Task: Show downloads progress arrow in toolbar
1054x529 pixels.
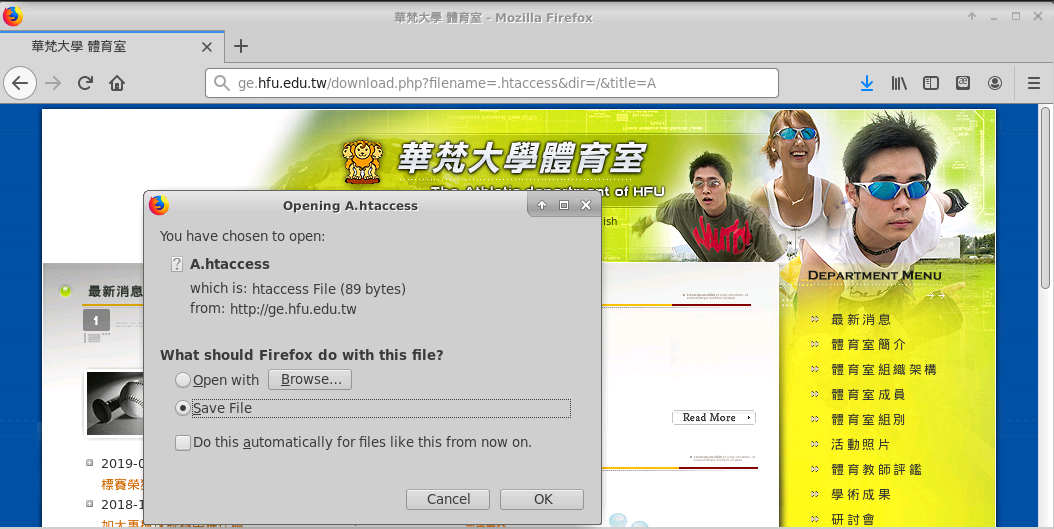Action: tap(867, 83)
